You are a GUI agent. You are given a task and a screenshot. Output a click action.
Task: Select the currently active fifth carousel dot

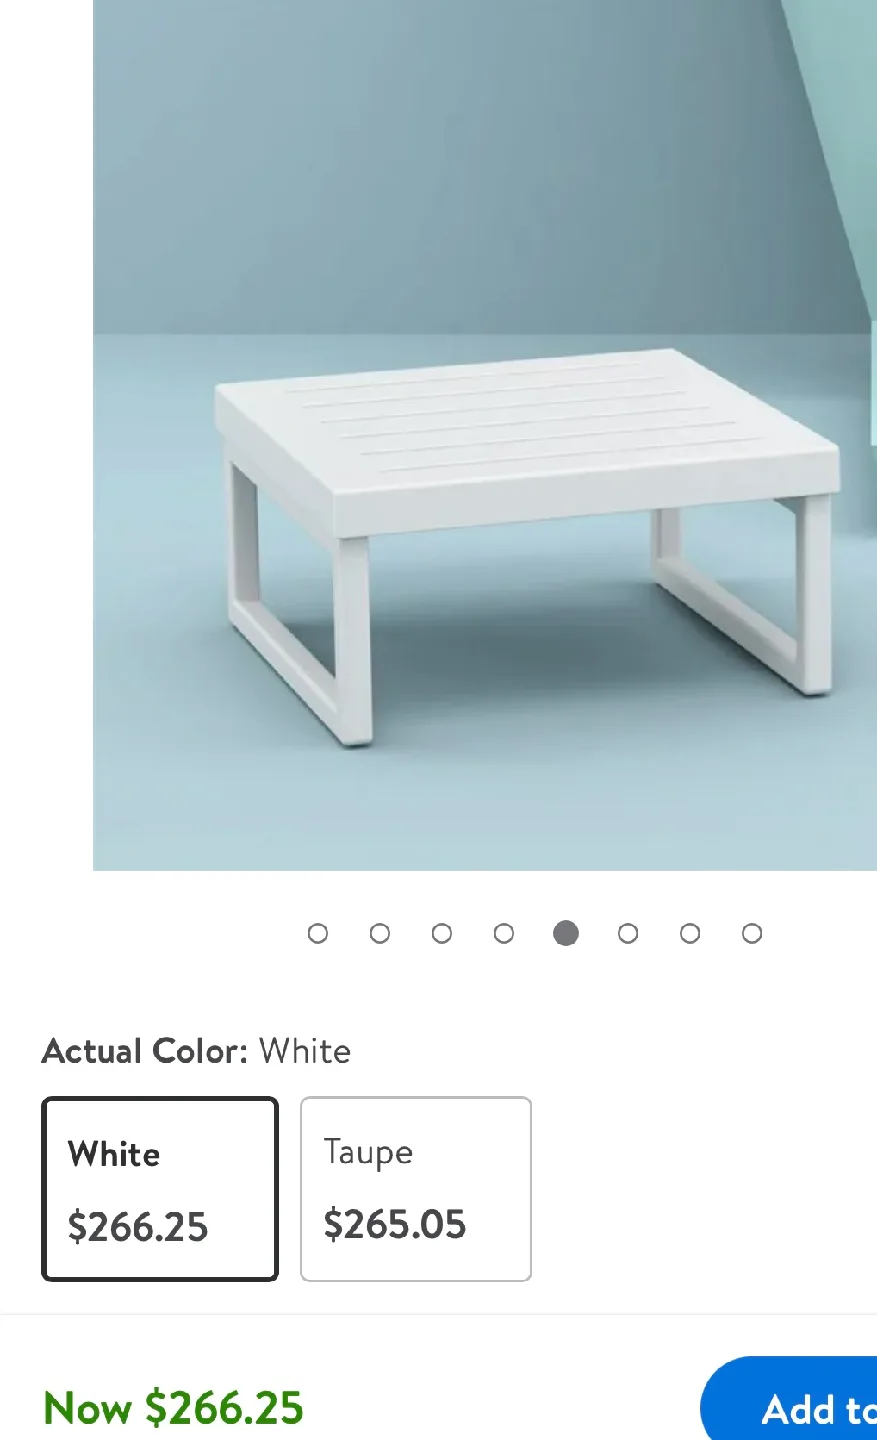click(x=566, y=933)
